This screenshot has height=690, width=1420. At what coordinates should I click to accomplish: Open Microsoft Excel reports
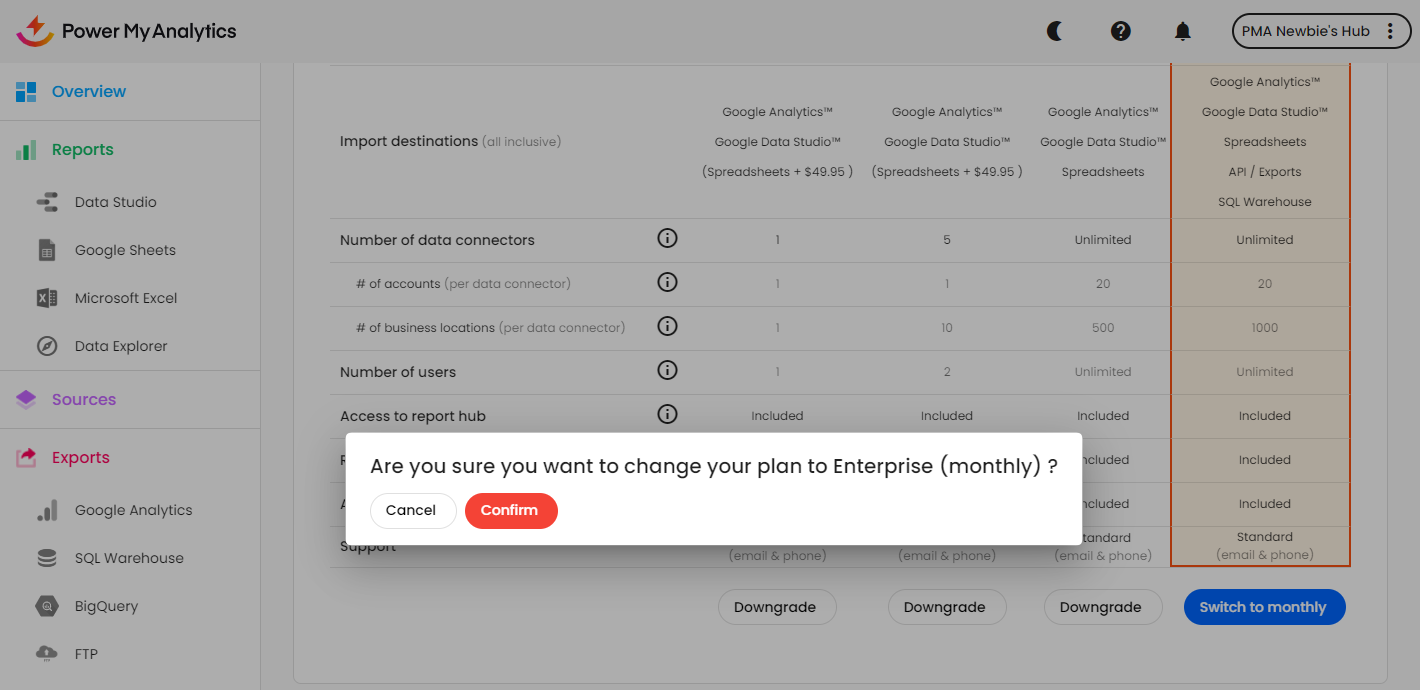coord(126,298)
